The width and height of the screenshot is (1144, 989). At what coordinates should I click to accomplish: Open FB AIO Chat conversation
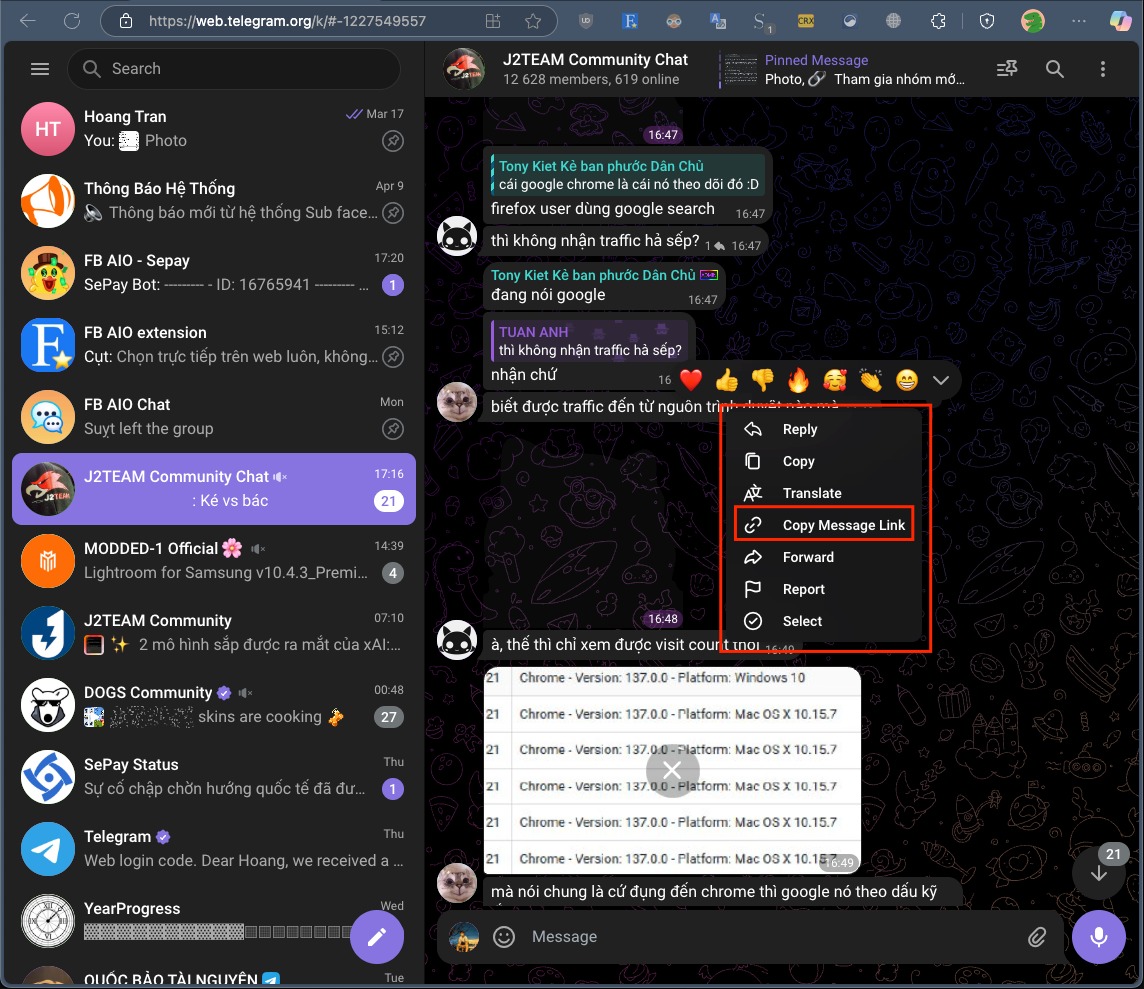tap(214, 416)
